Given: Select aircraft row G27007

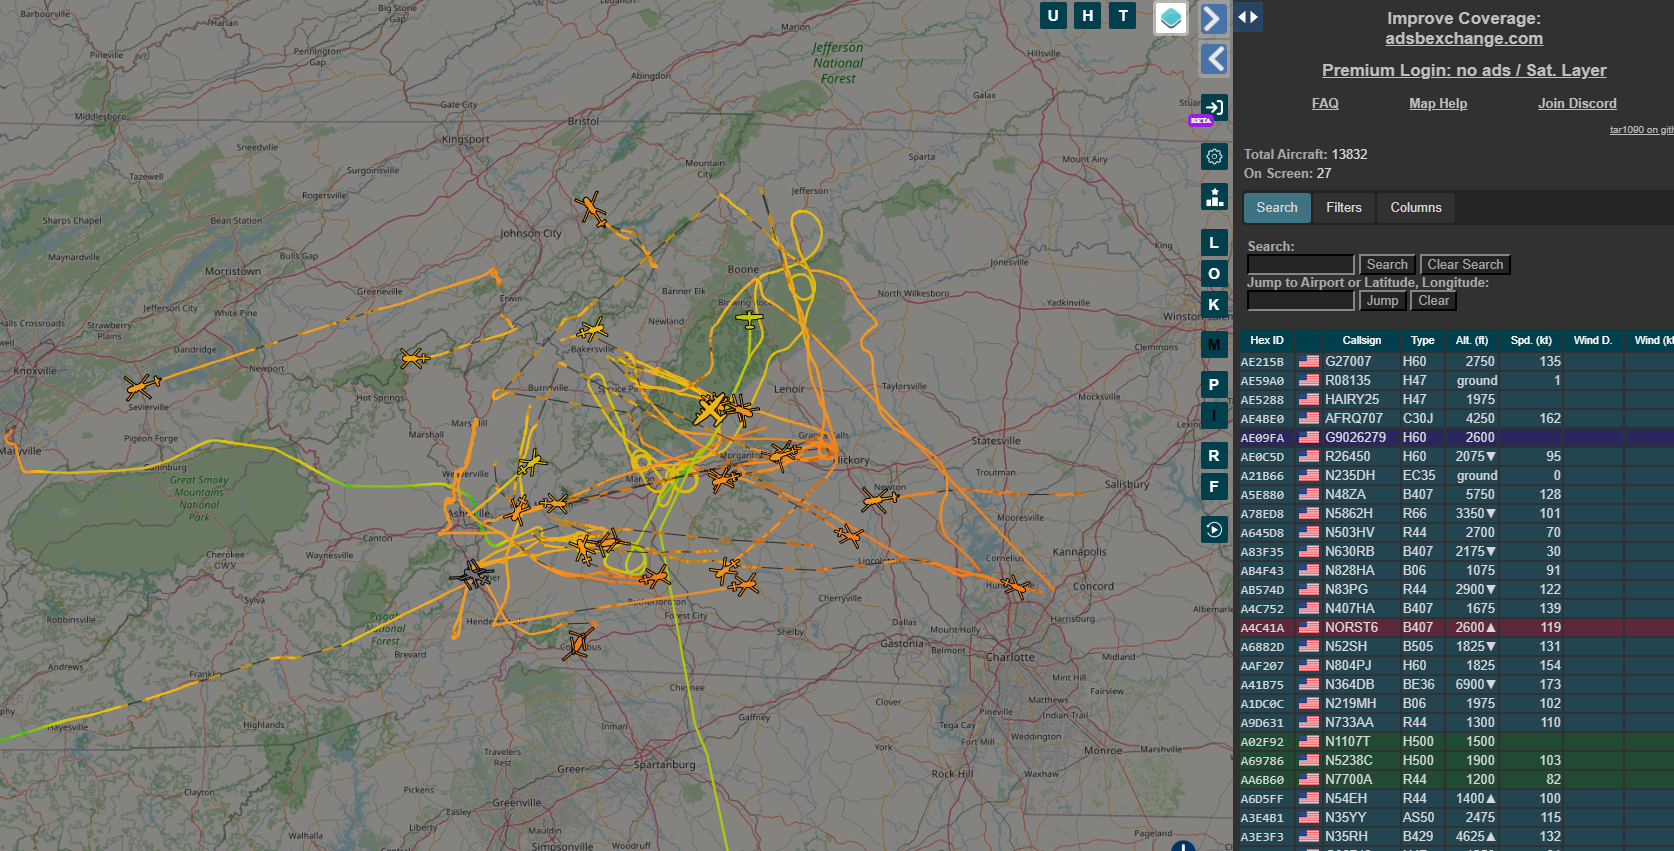Looking at the screenshot, I should pos(1455,361).
